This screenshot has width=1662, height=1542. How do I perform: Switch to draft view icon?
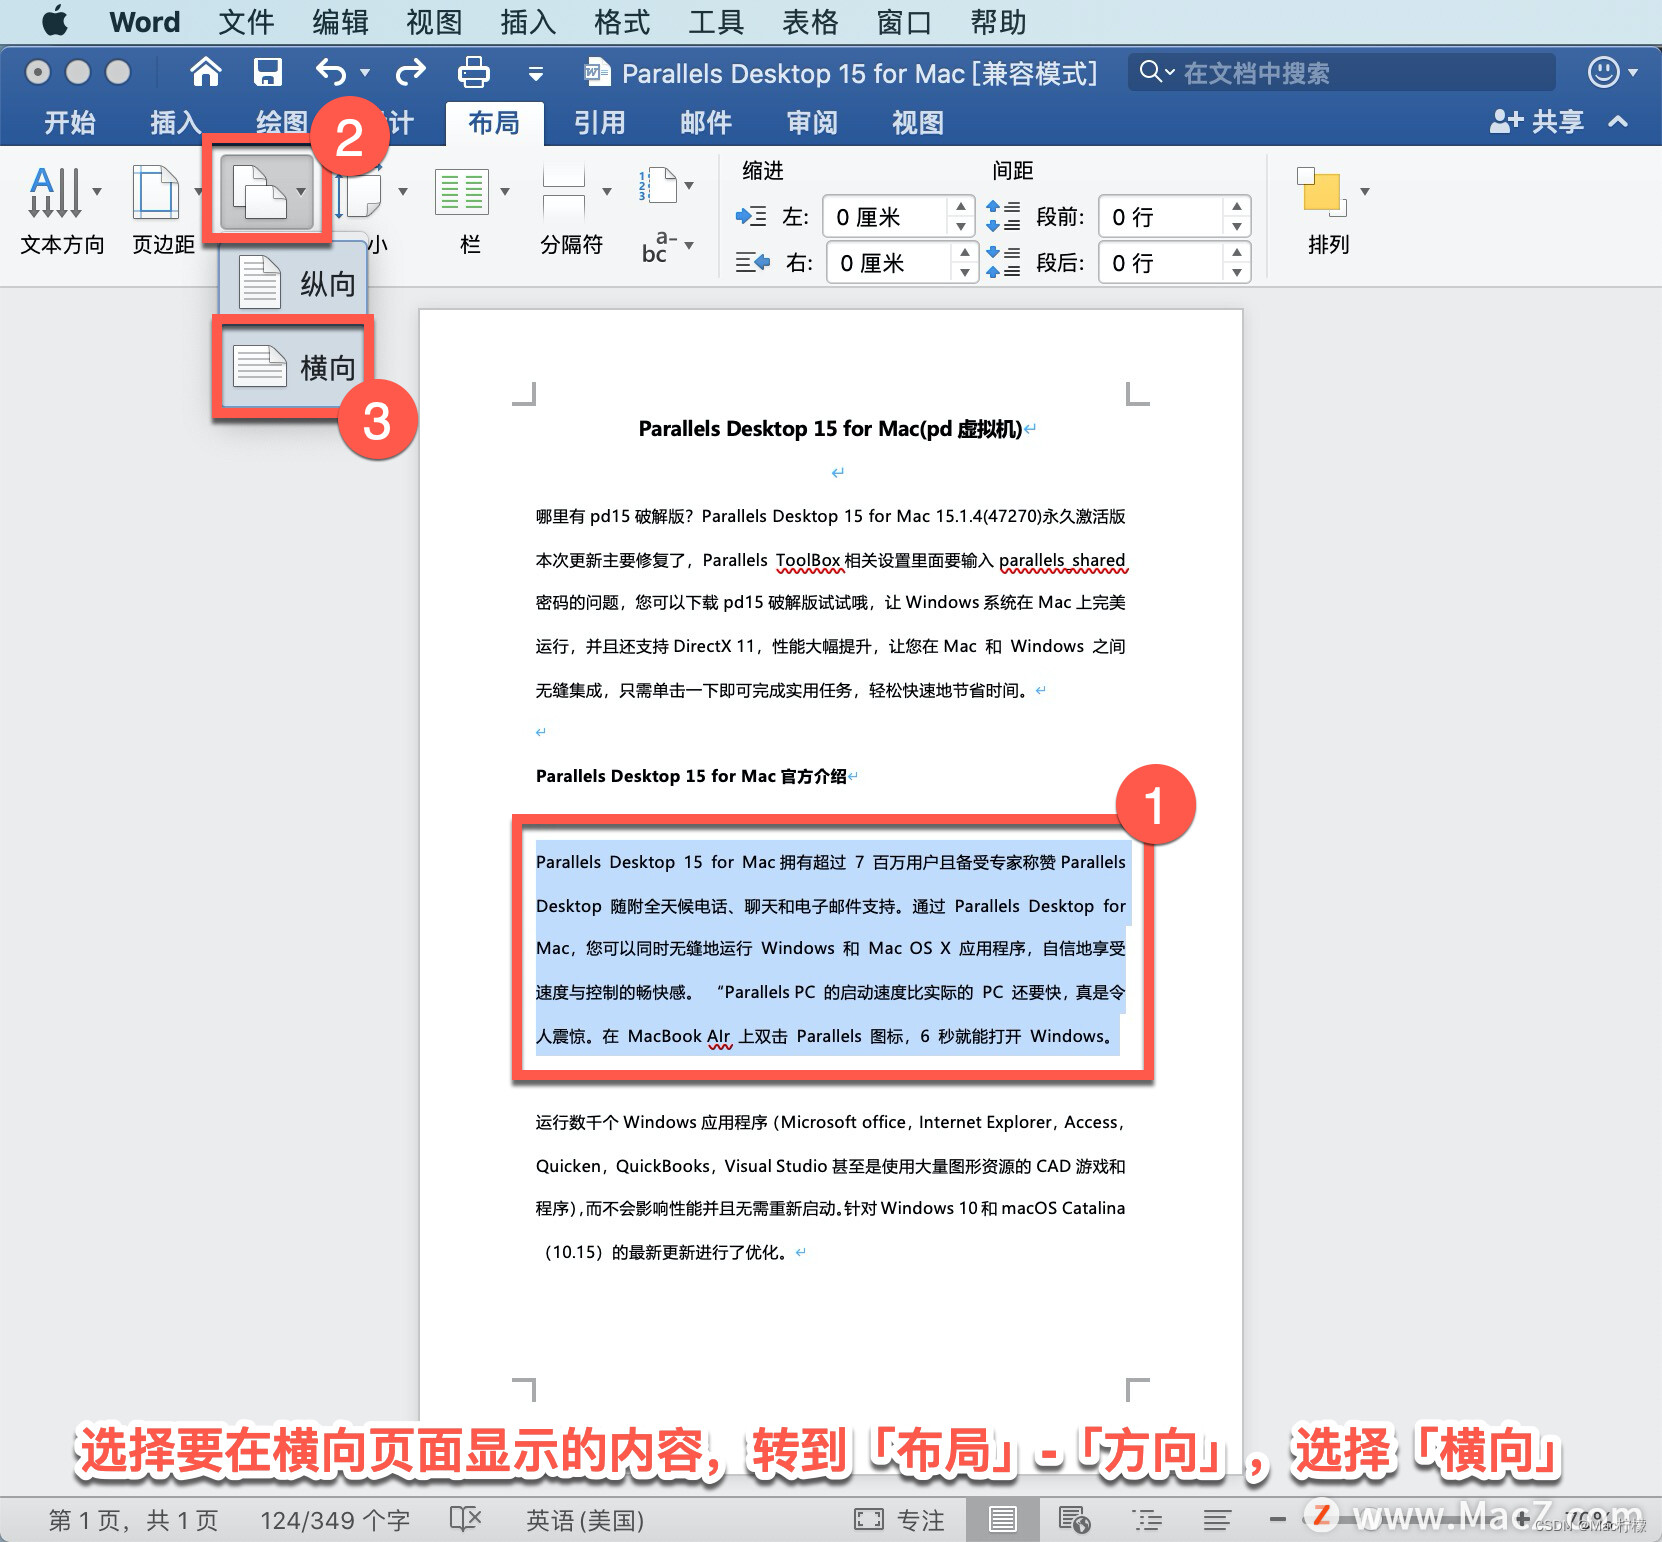click(x=1217, y=1520)
